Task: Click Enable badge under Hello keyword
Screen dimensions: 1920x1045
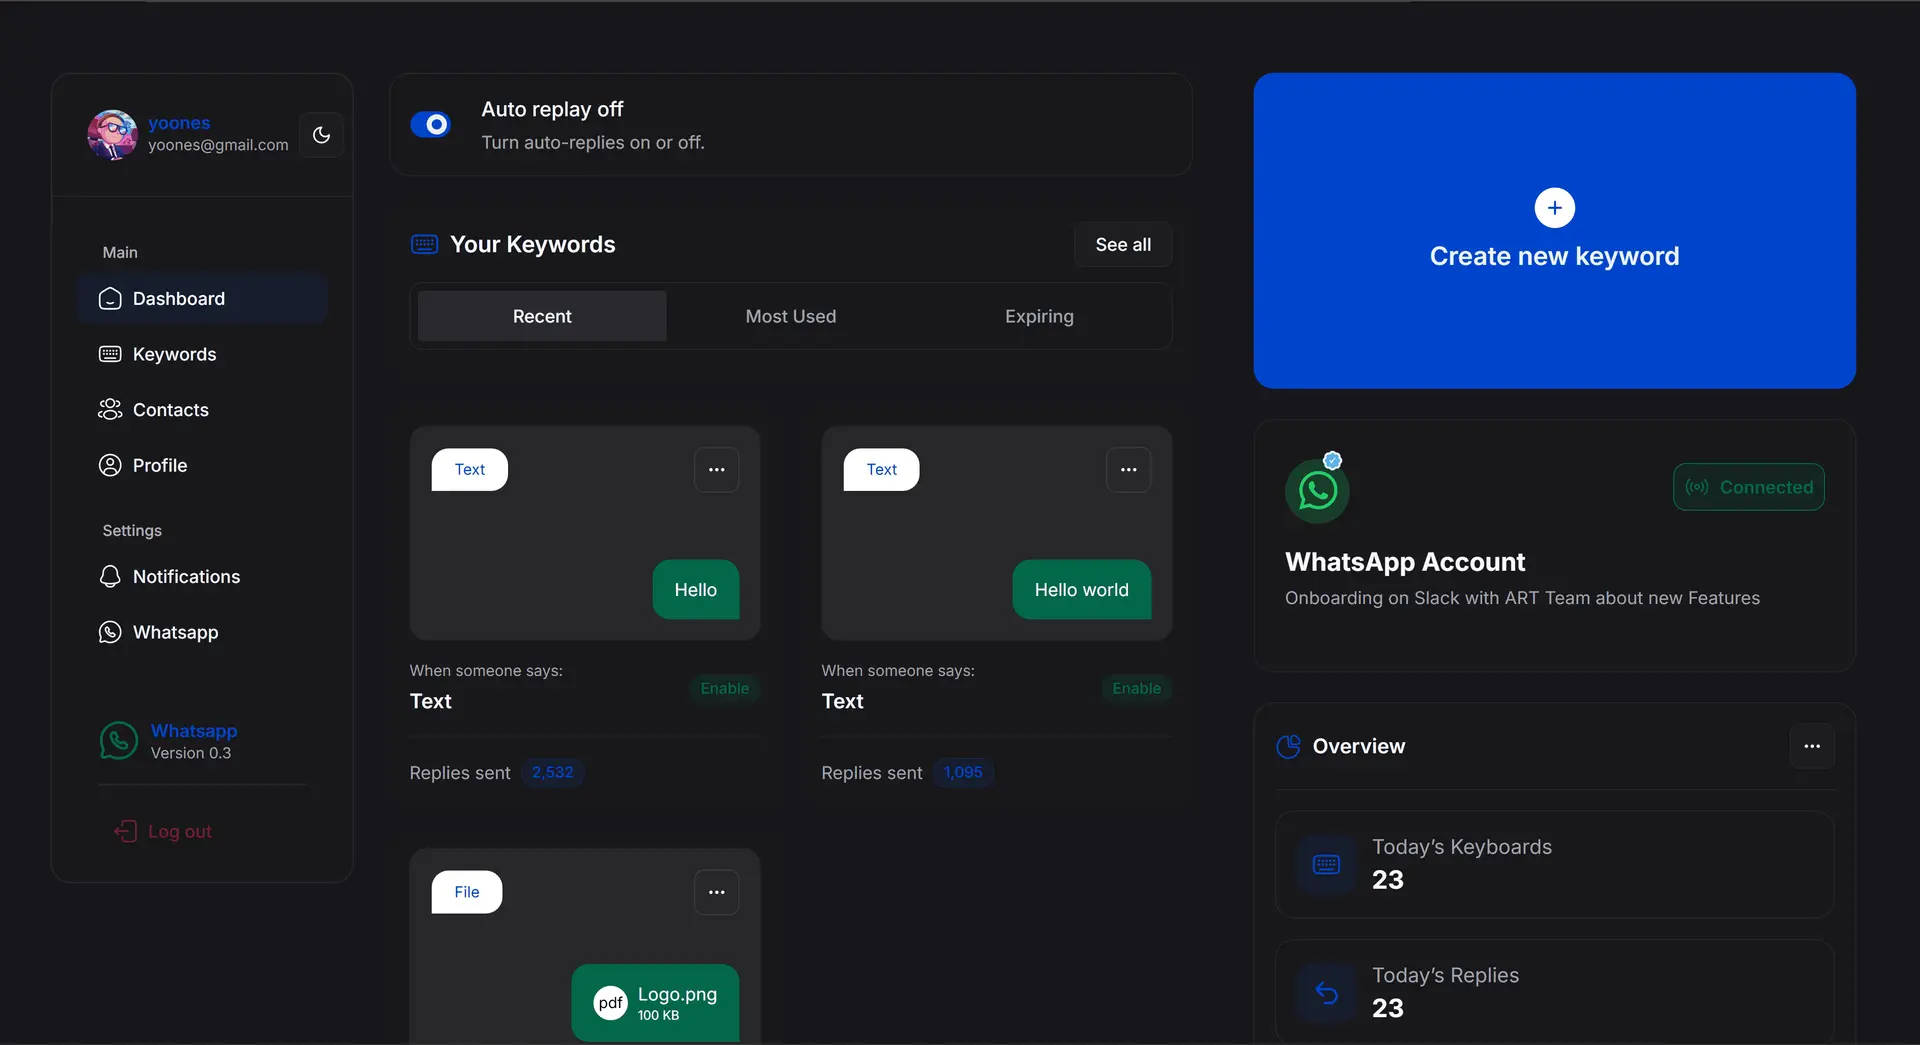Action: tap(725, 688)
